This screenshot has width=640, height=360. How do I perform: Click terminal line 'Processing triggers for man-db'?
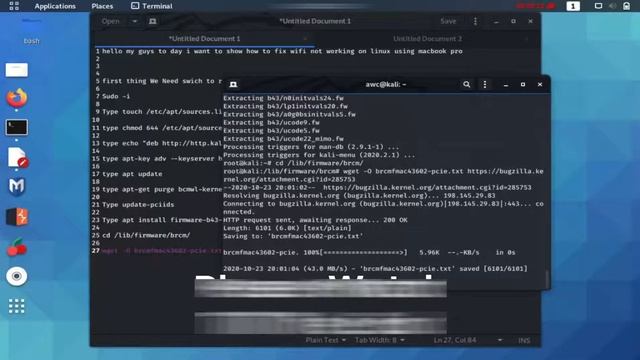(311, 147)
